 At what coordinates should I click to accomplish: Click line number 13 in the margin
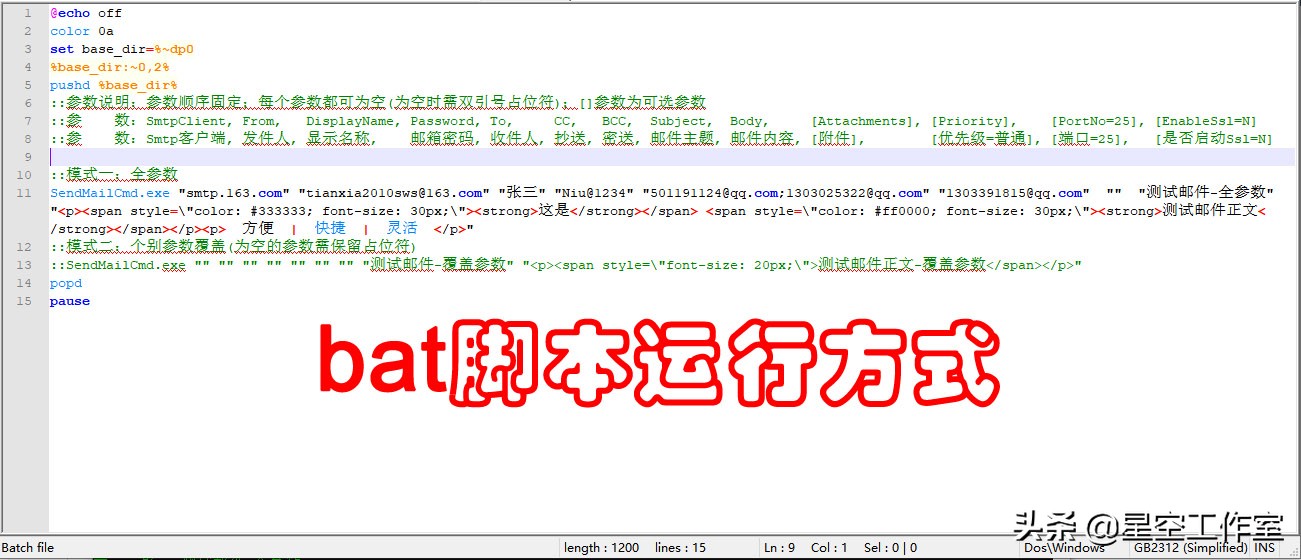[x=25, y=265]
